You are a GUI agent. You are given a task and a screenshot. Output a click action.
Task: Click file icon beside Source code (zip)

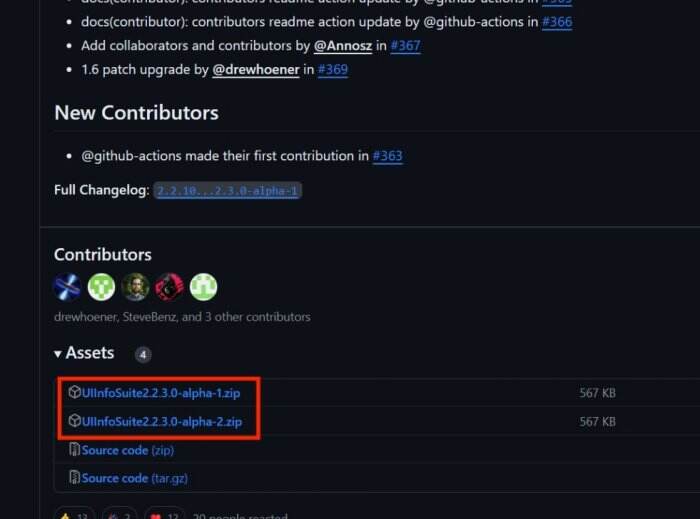pos(75,450)
